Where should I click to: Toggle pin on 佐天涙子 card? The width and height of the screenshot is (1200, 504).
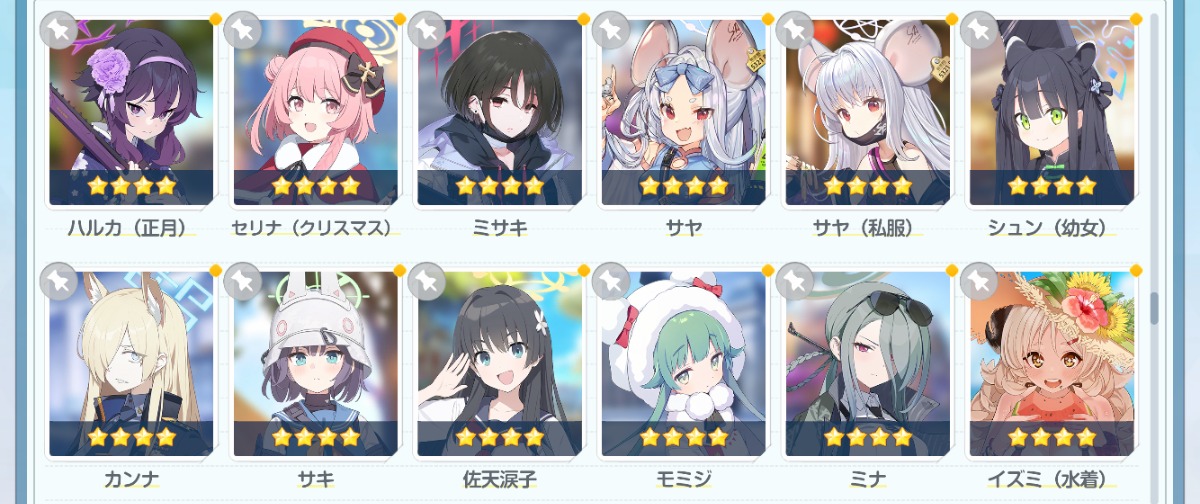(427, 283)
